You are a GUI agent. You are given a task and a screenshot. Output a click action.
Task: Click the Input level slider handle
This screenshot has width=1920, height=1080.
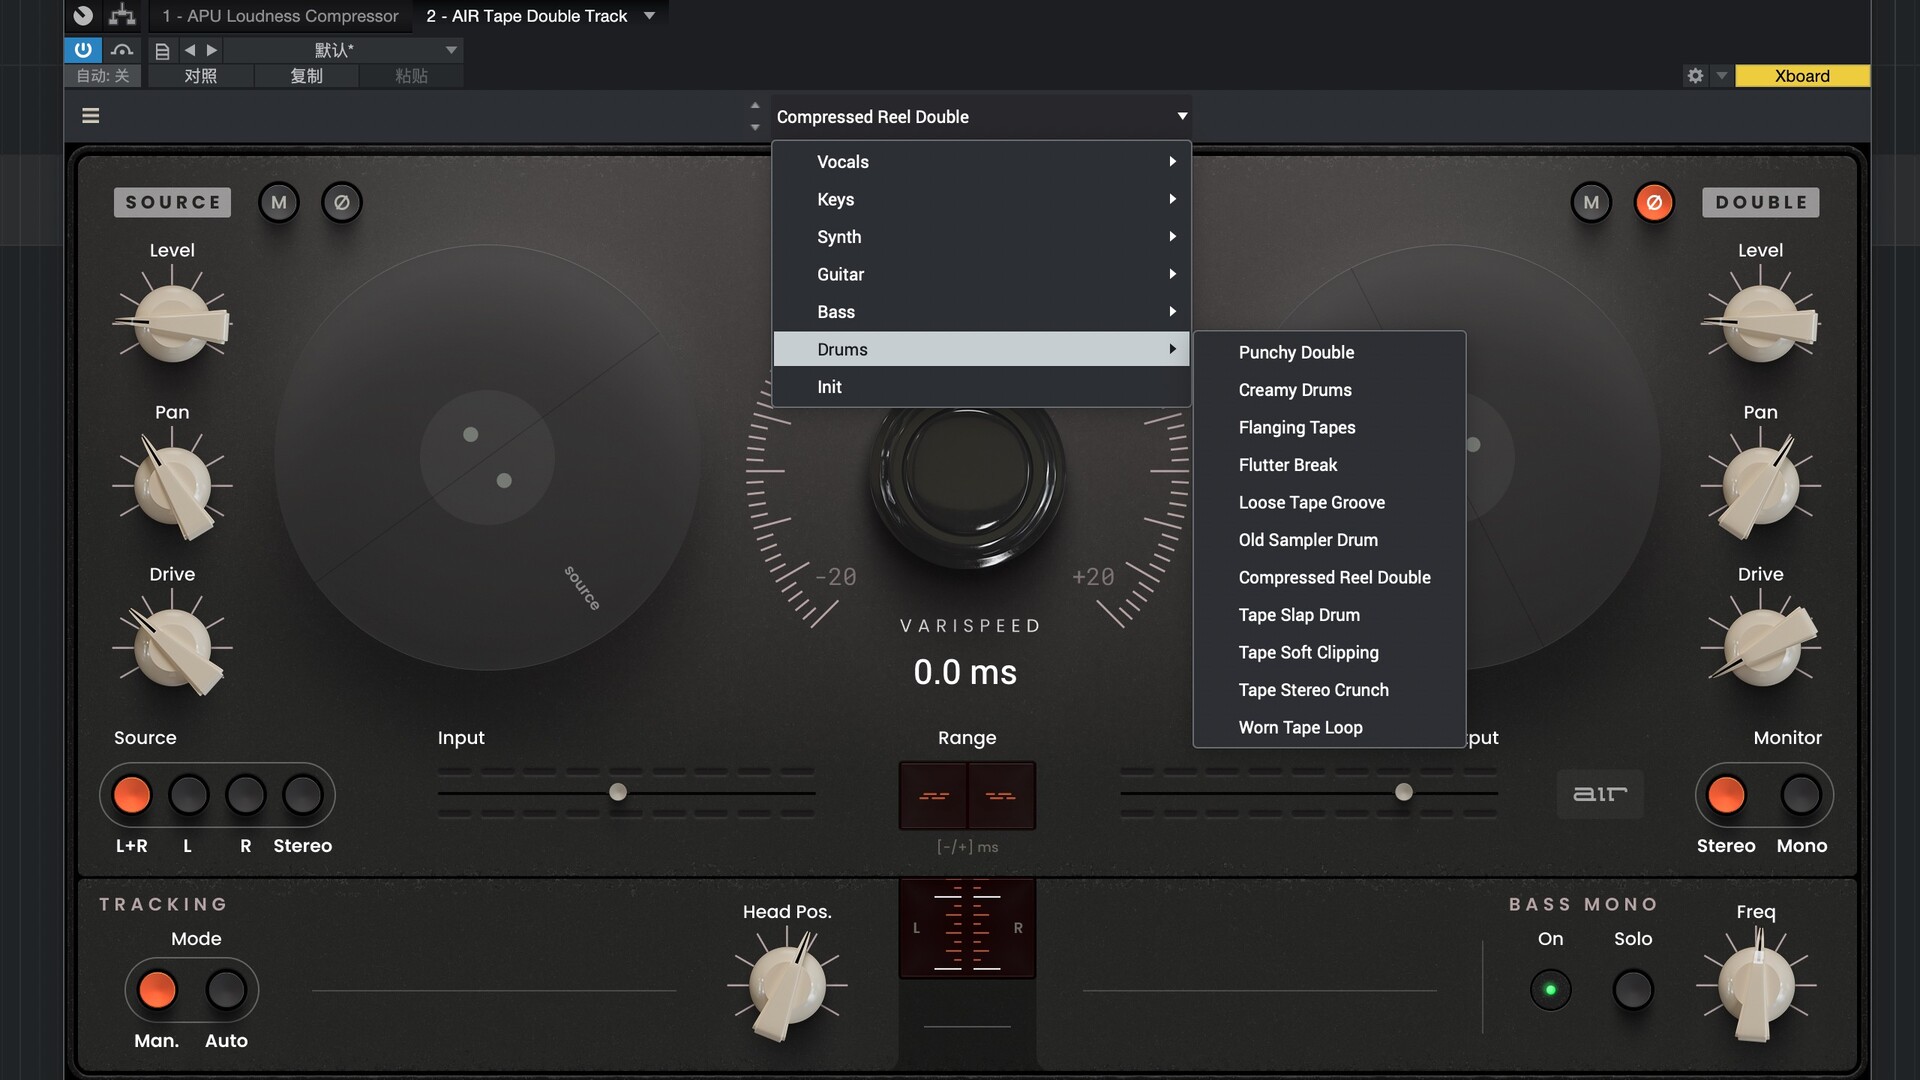click(x=618, y=792)
